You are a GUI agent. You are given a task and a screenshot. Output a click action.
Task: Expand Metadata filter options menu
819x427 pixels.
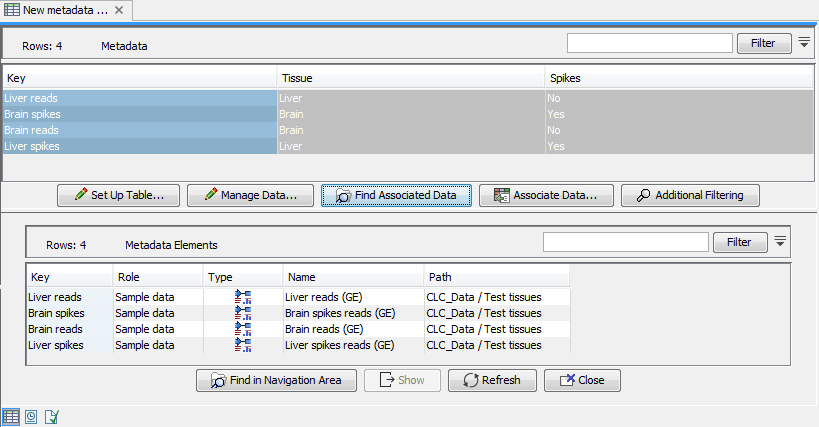click(804, 43)
